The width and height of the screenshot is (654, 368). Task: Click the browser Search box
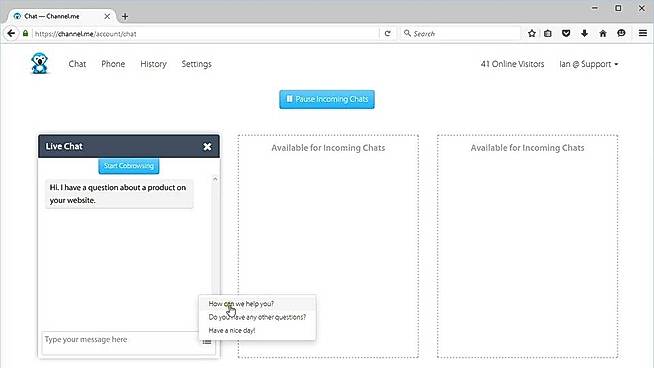pos(461,33)
